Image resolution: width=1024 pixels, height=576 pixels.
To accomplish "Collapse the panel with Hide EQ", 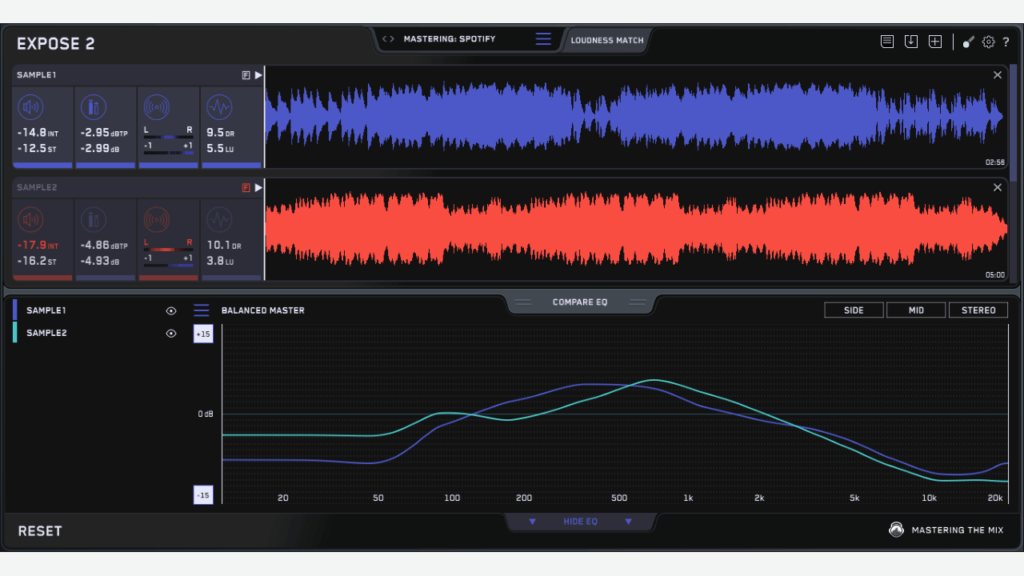I will 581,521.
